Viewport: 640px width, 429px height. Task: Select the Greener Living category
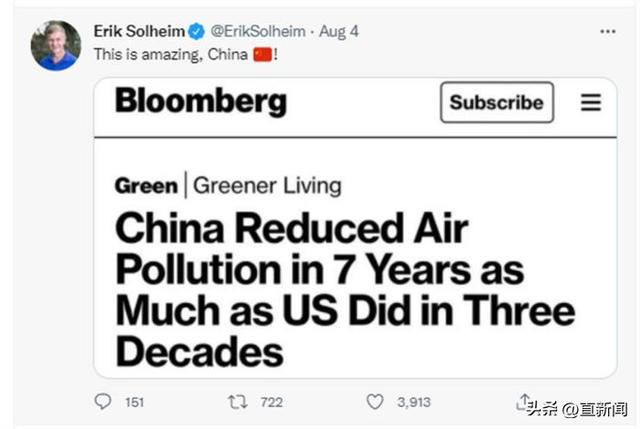267,186
